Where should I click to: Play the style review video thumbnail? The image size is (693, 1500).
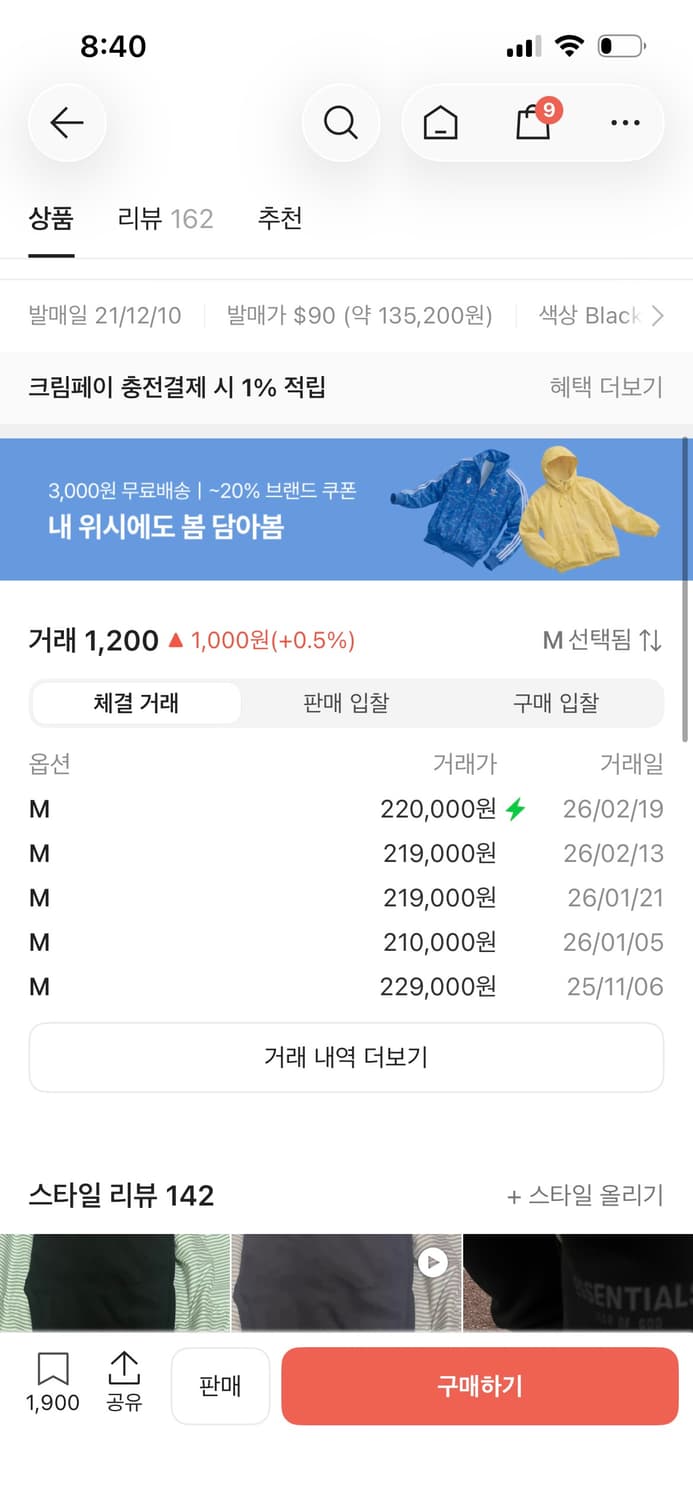click(x=434, y=1262)
